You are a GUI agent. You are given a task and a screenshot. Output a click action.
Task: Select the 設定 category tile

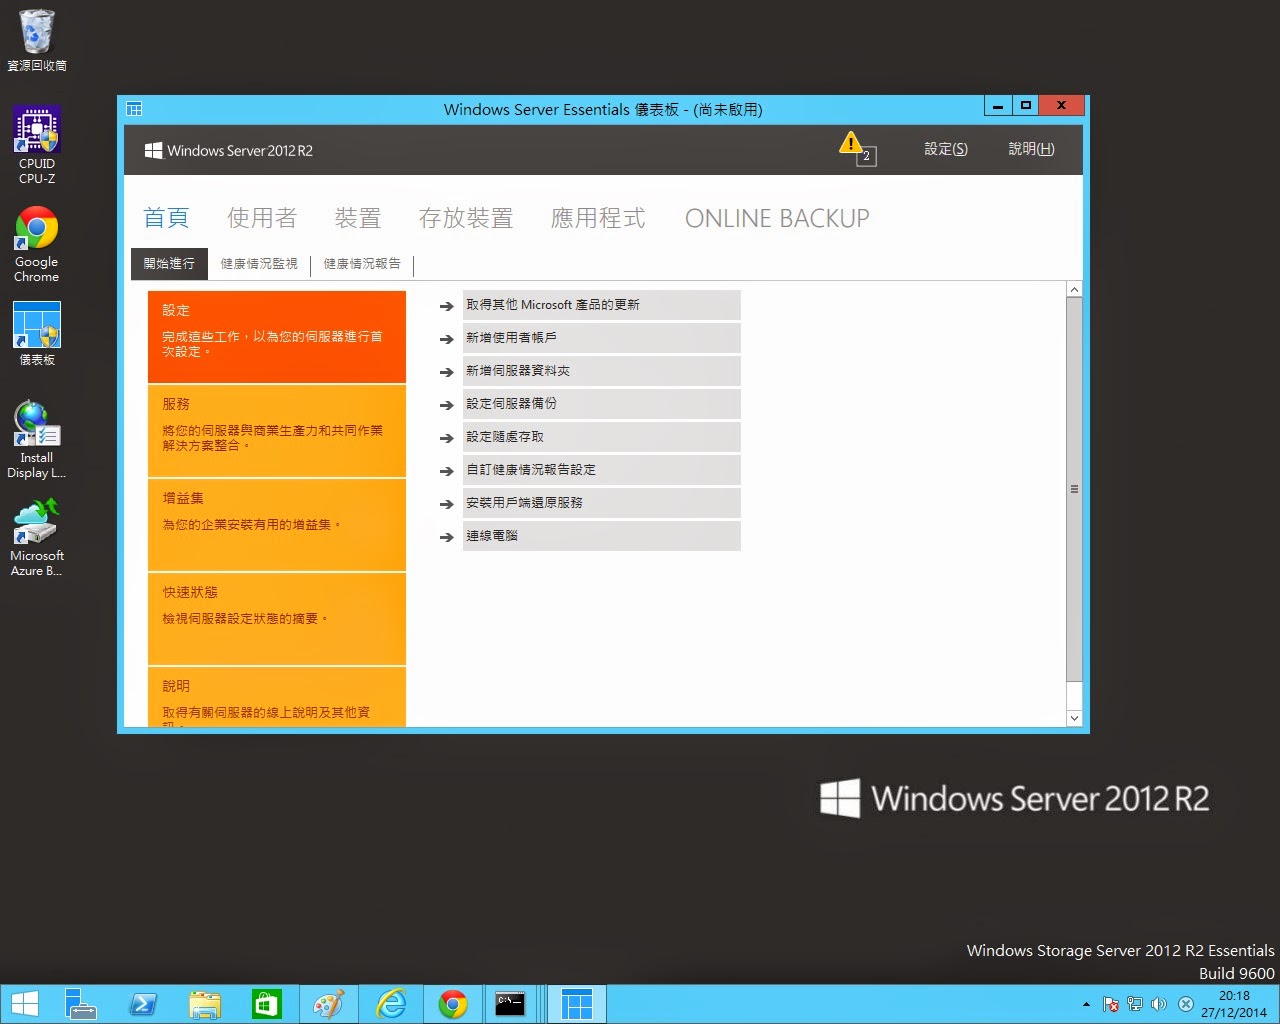277,336
